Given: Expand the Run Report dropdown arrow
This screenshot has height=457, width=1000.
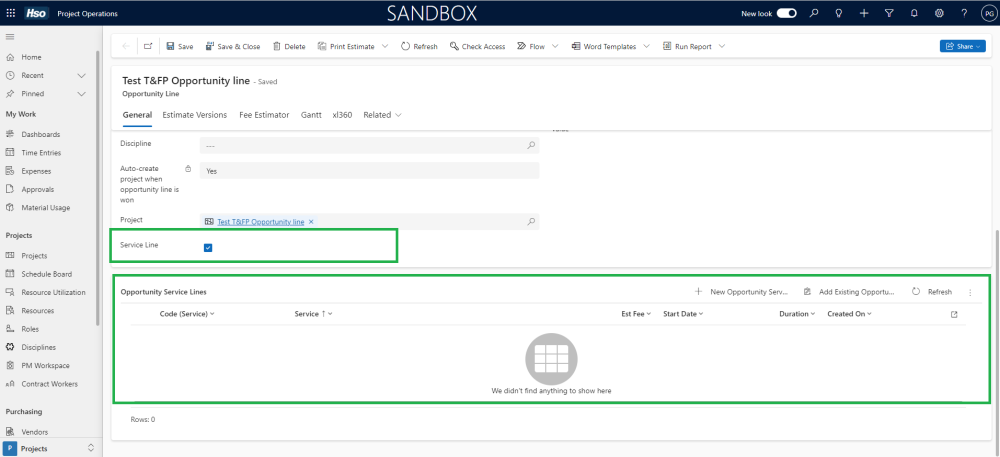Looking at the screenshot, I should pyautogui.click(x=722, y=47).
